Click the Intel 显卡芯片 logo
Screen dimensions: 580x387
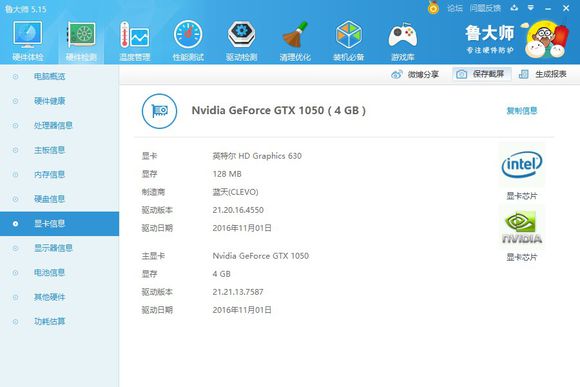point(522,165)
